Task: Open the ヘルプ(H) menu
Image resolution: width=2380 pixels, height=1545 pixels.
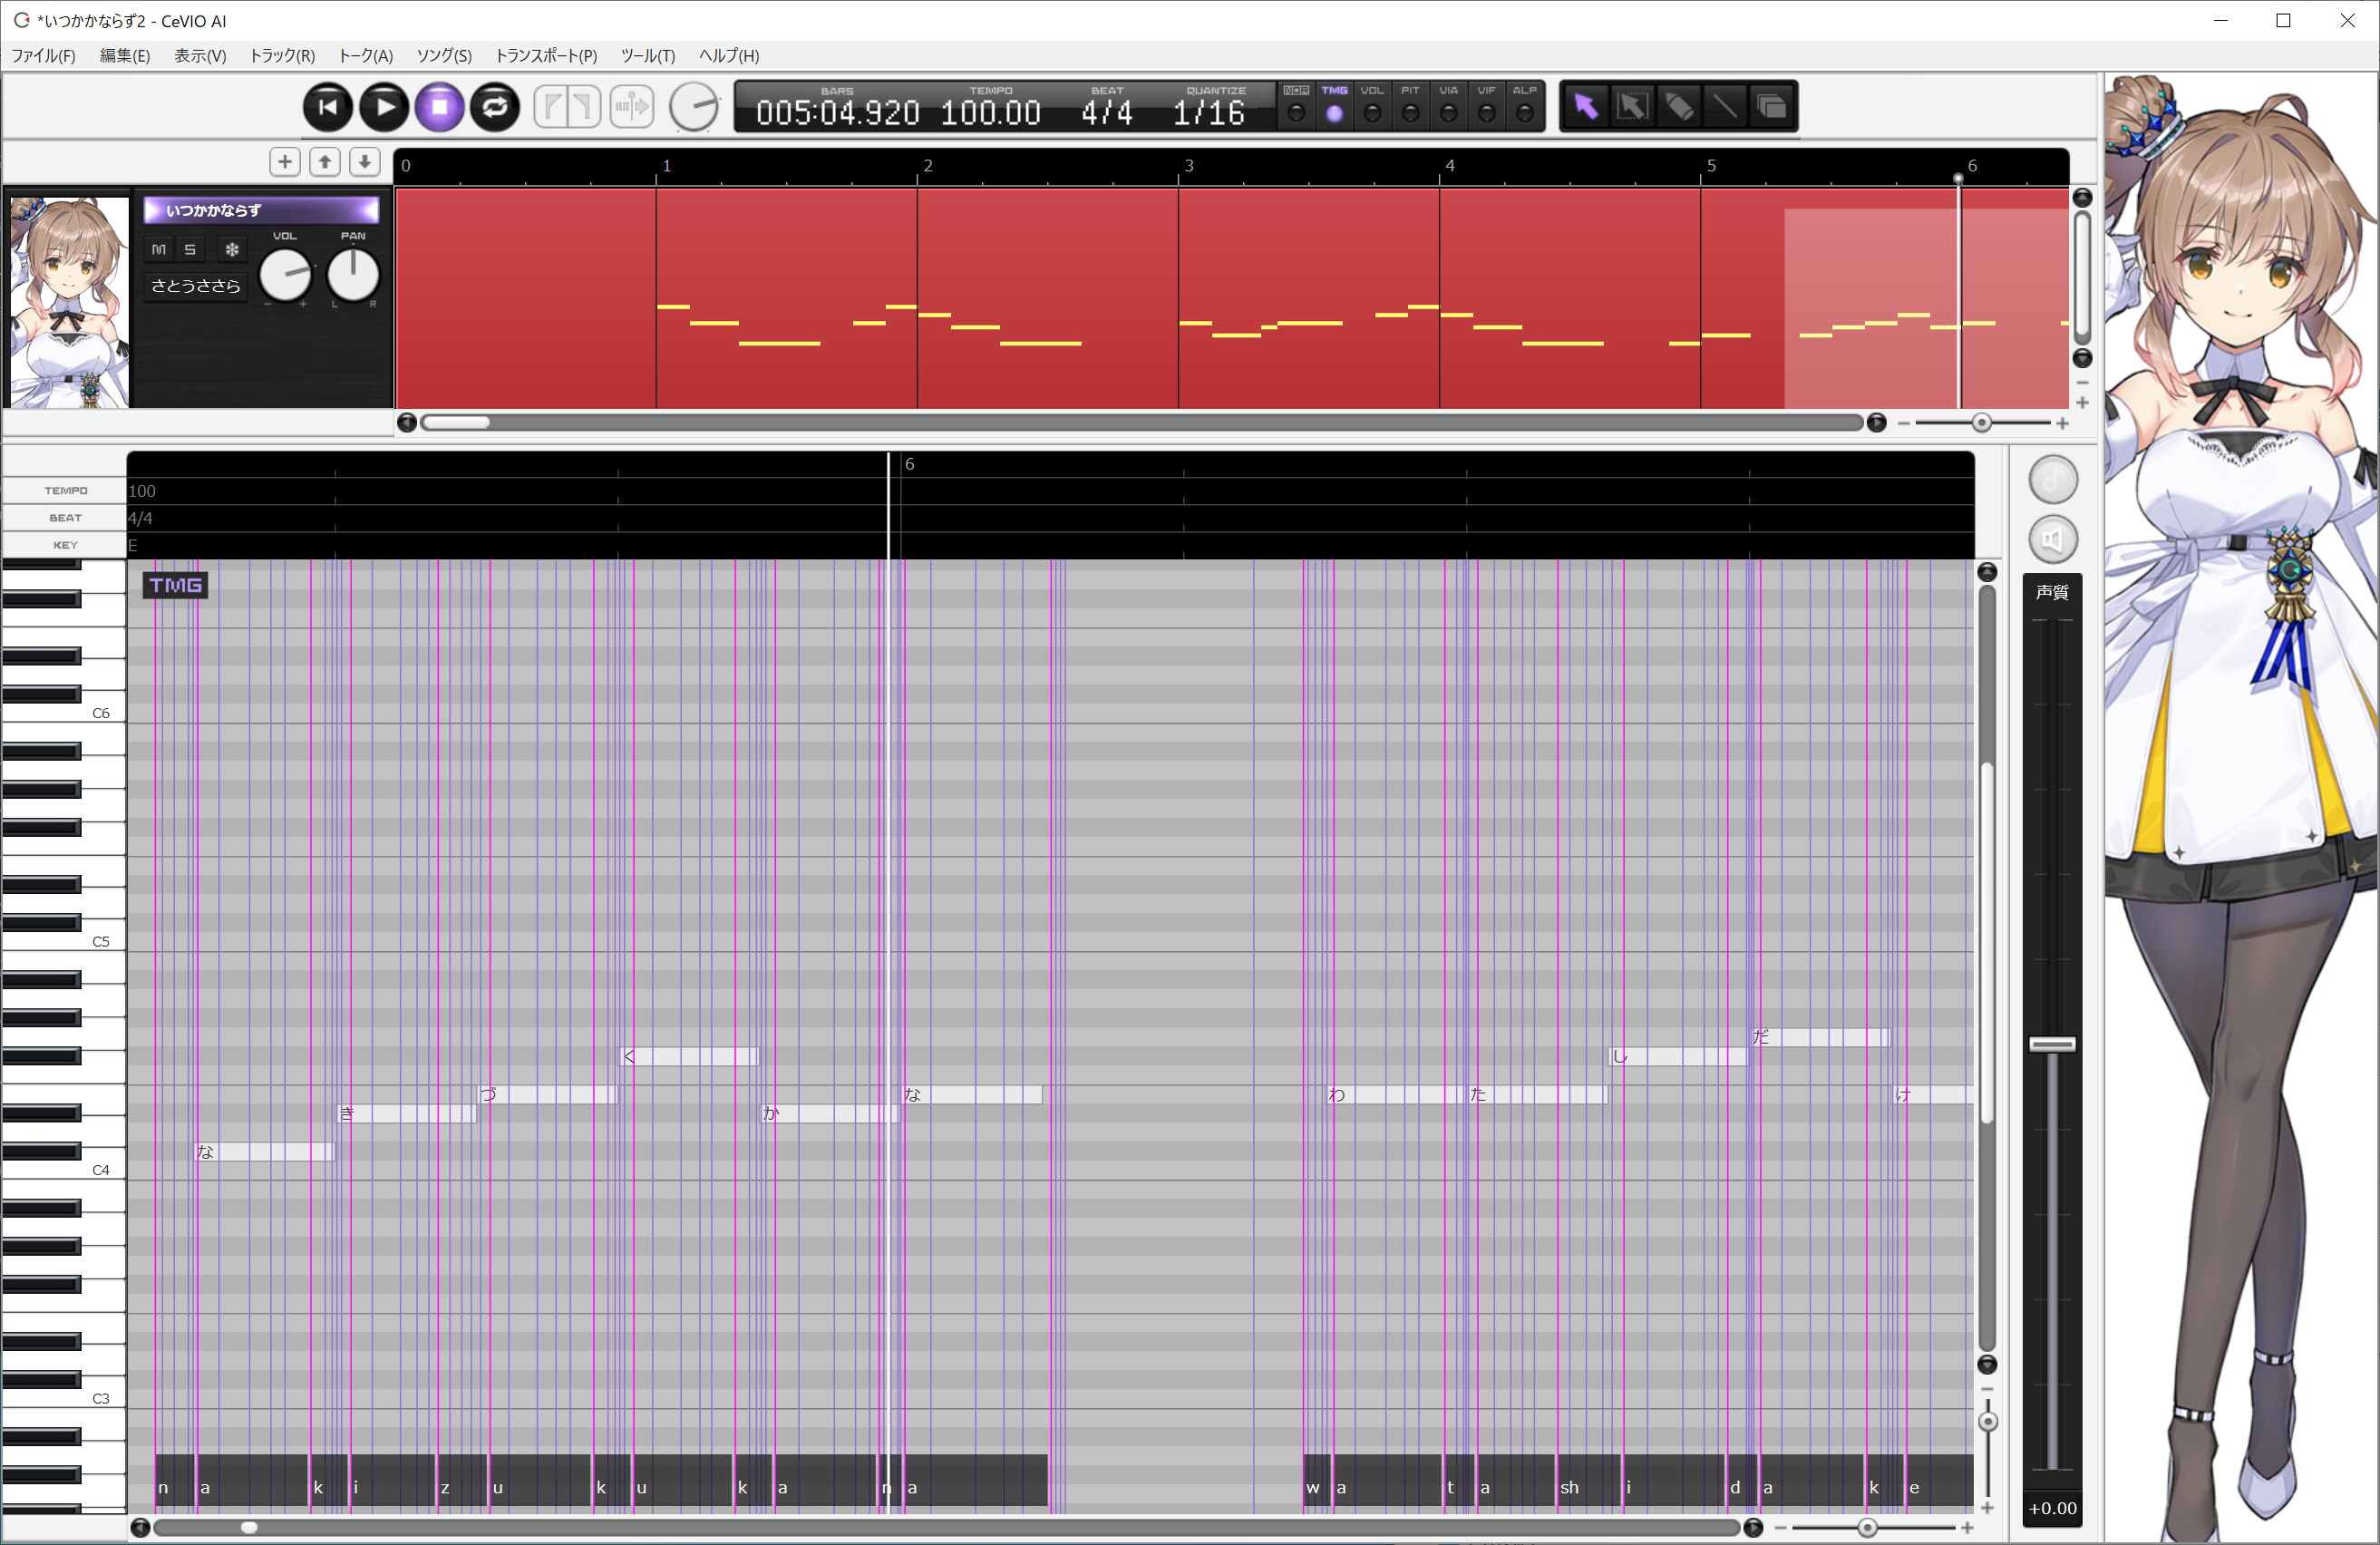Action: pyautogui.click(x=729, y=56)
